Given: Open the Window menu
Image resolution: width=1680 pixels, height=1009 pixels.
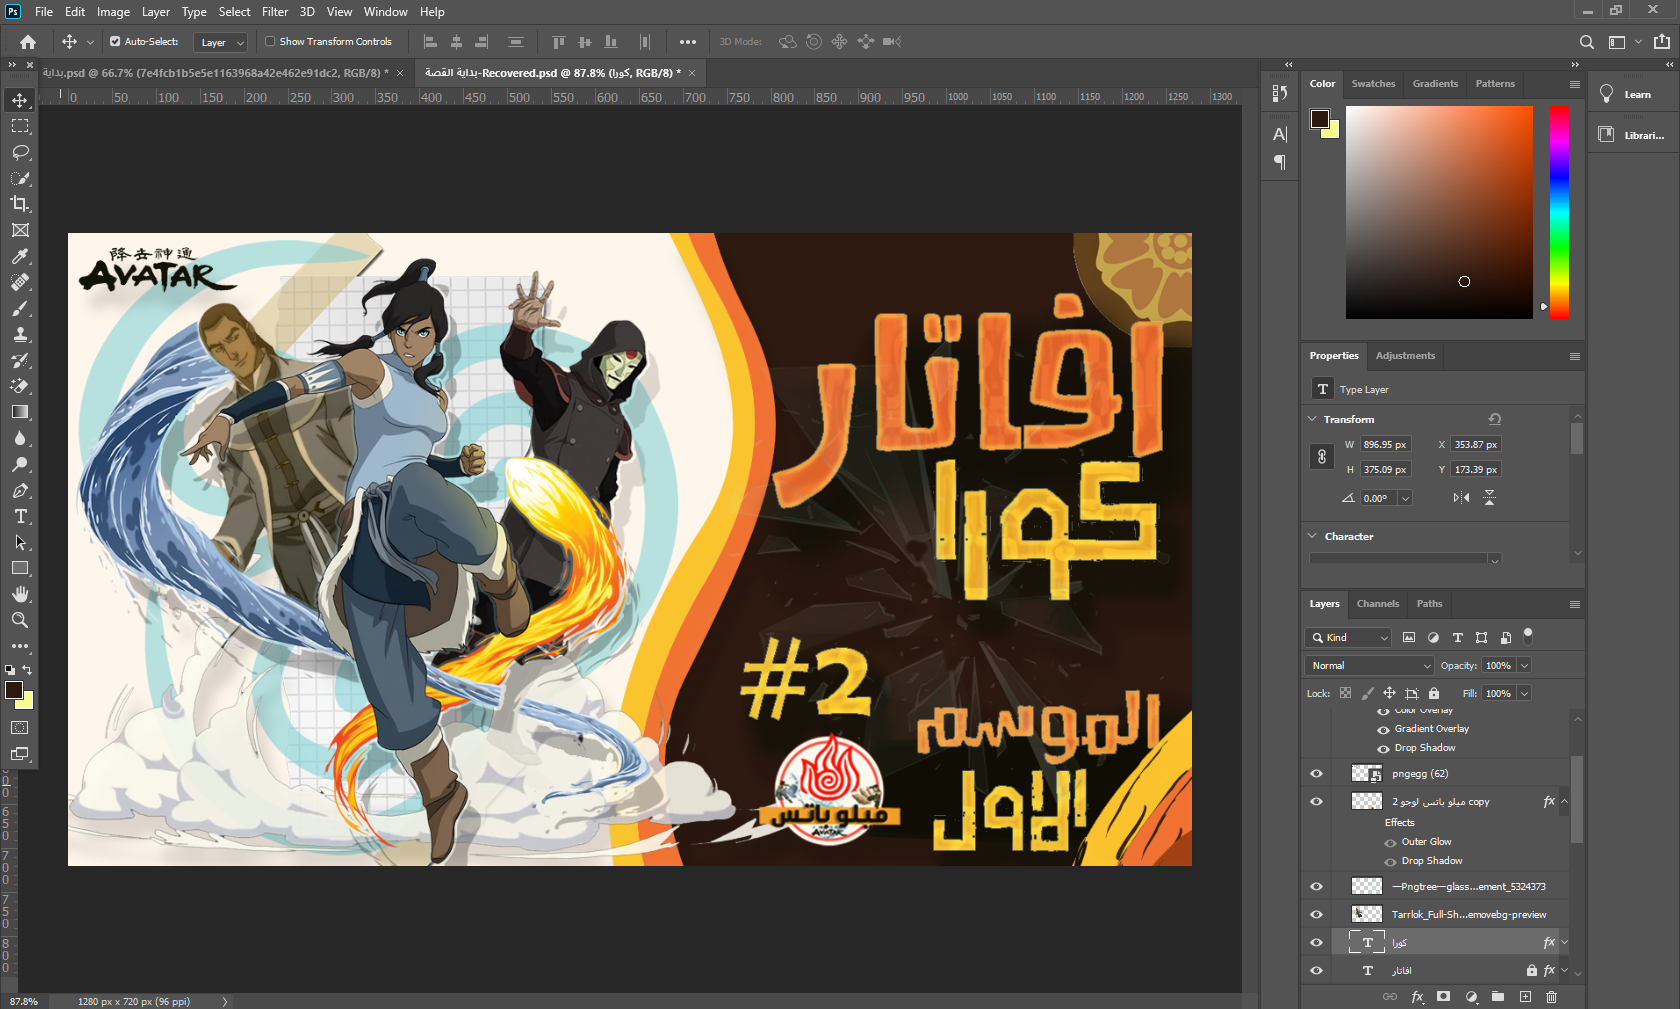Looking at the screenshot, I should 385,12.
